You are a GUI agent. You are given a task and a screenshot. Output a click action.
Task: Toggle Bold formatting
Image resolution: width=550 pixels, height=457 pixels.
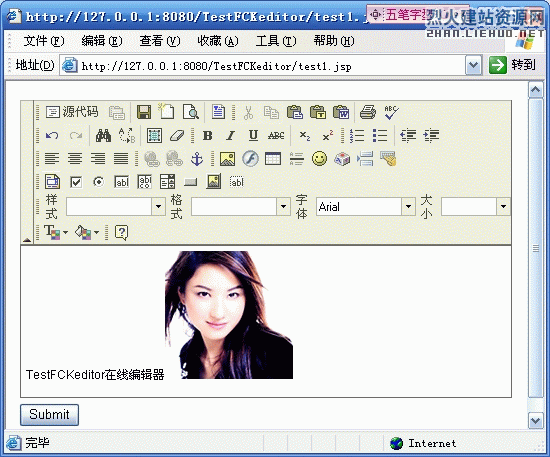pyautogui.click(x=208, y=135)
